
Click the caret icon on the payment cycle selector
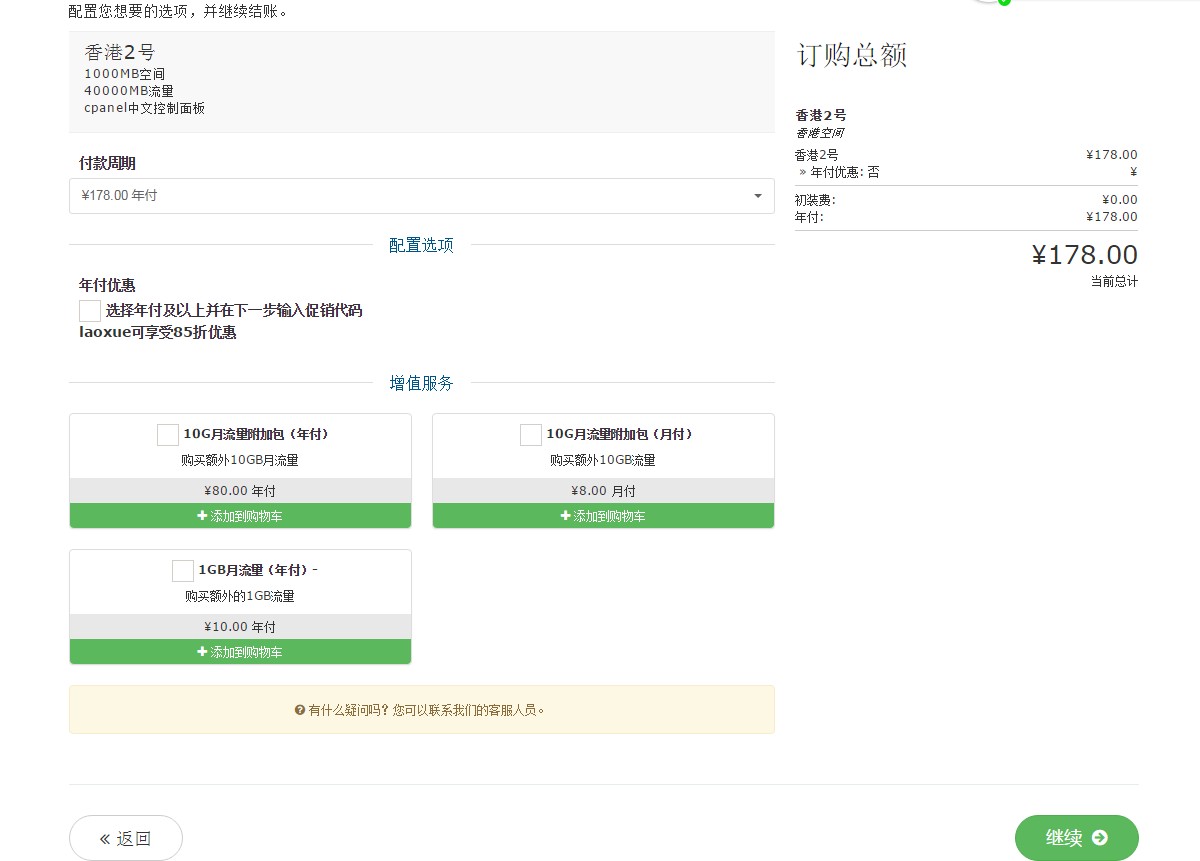click(758, 196)
